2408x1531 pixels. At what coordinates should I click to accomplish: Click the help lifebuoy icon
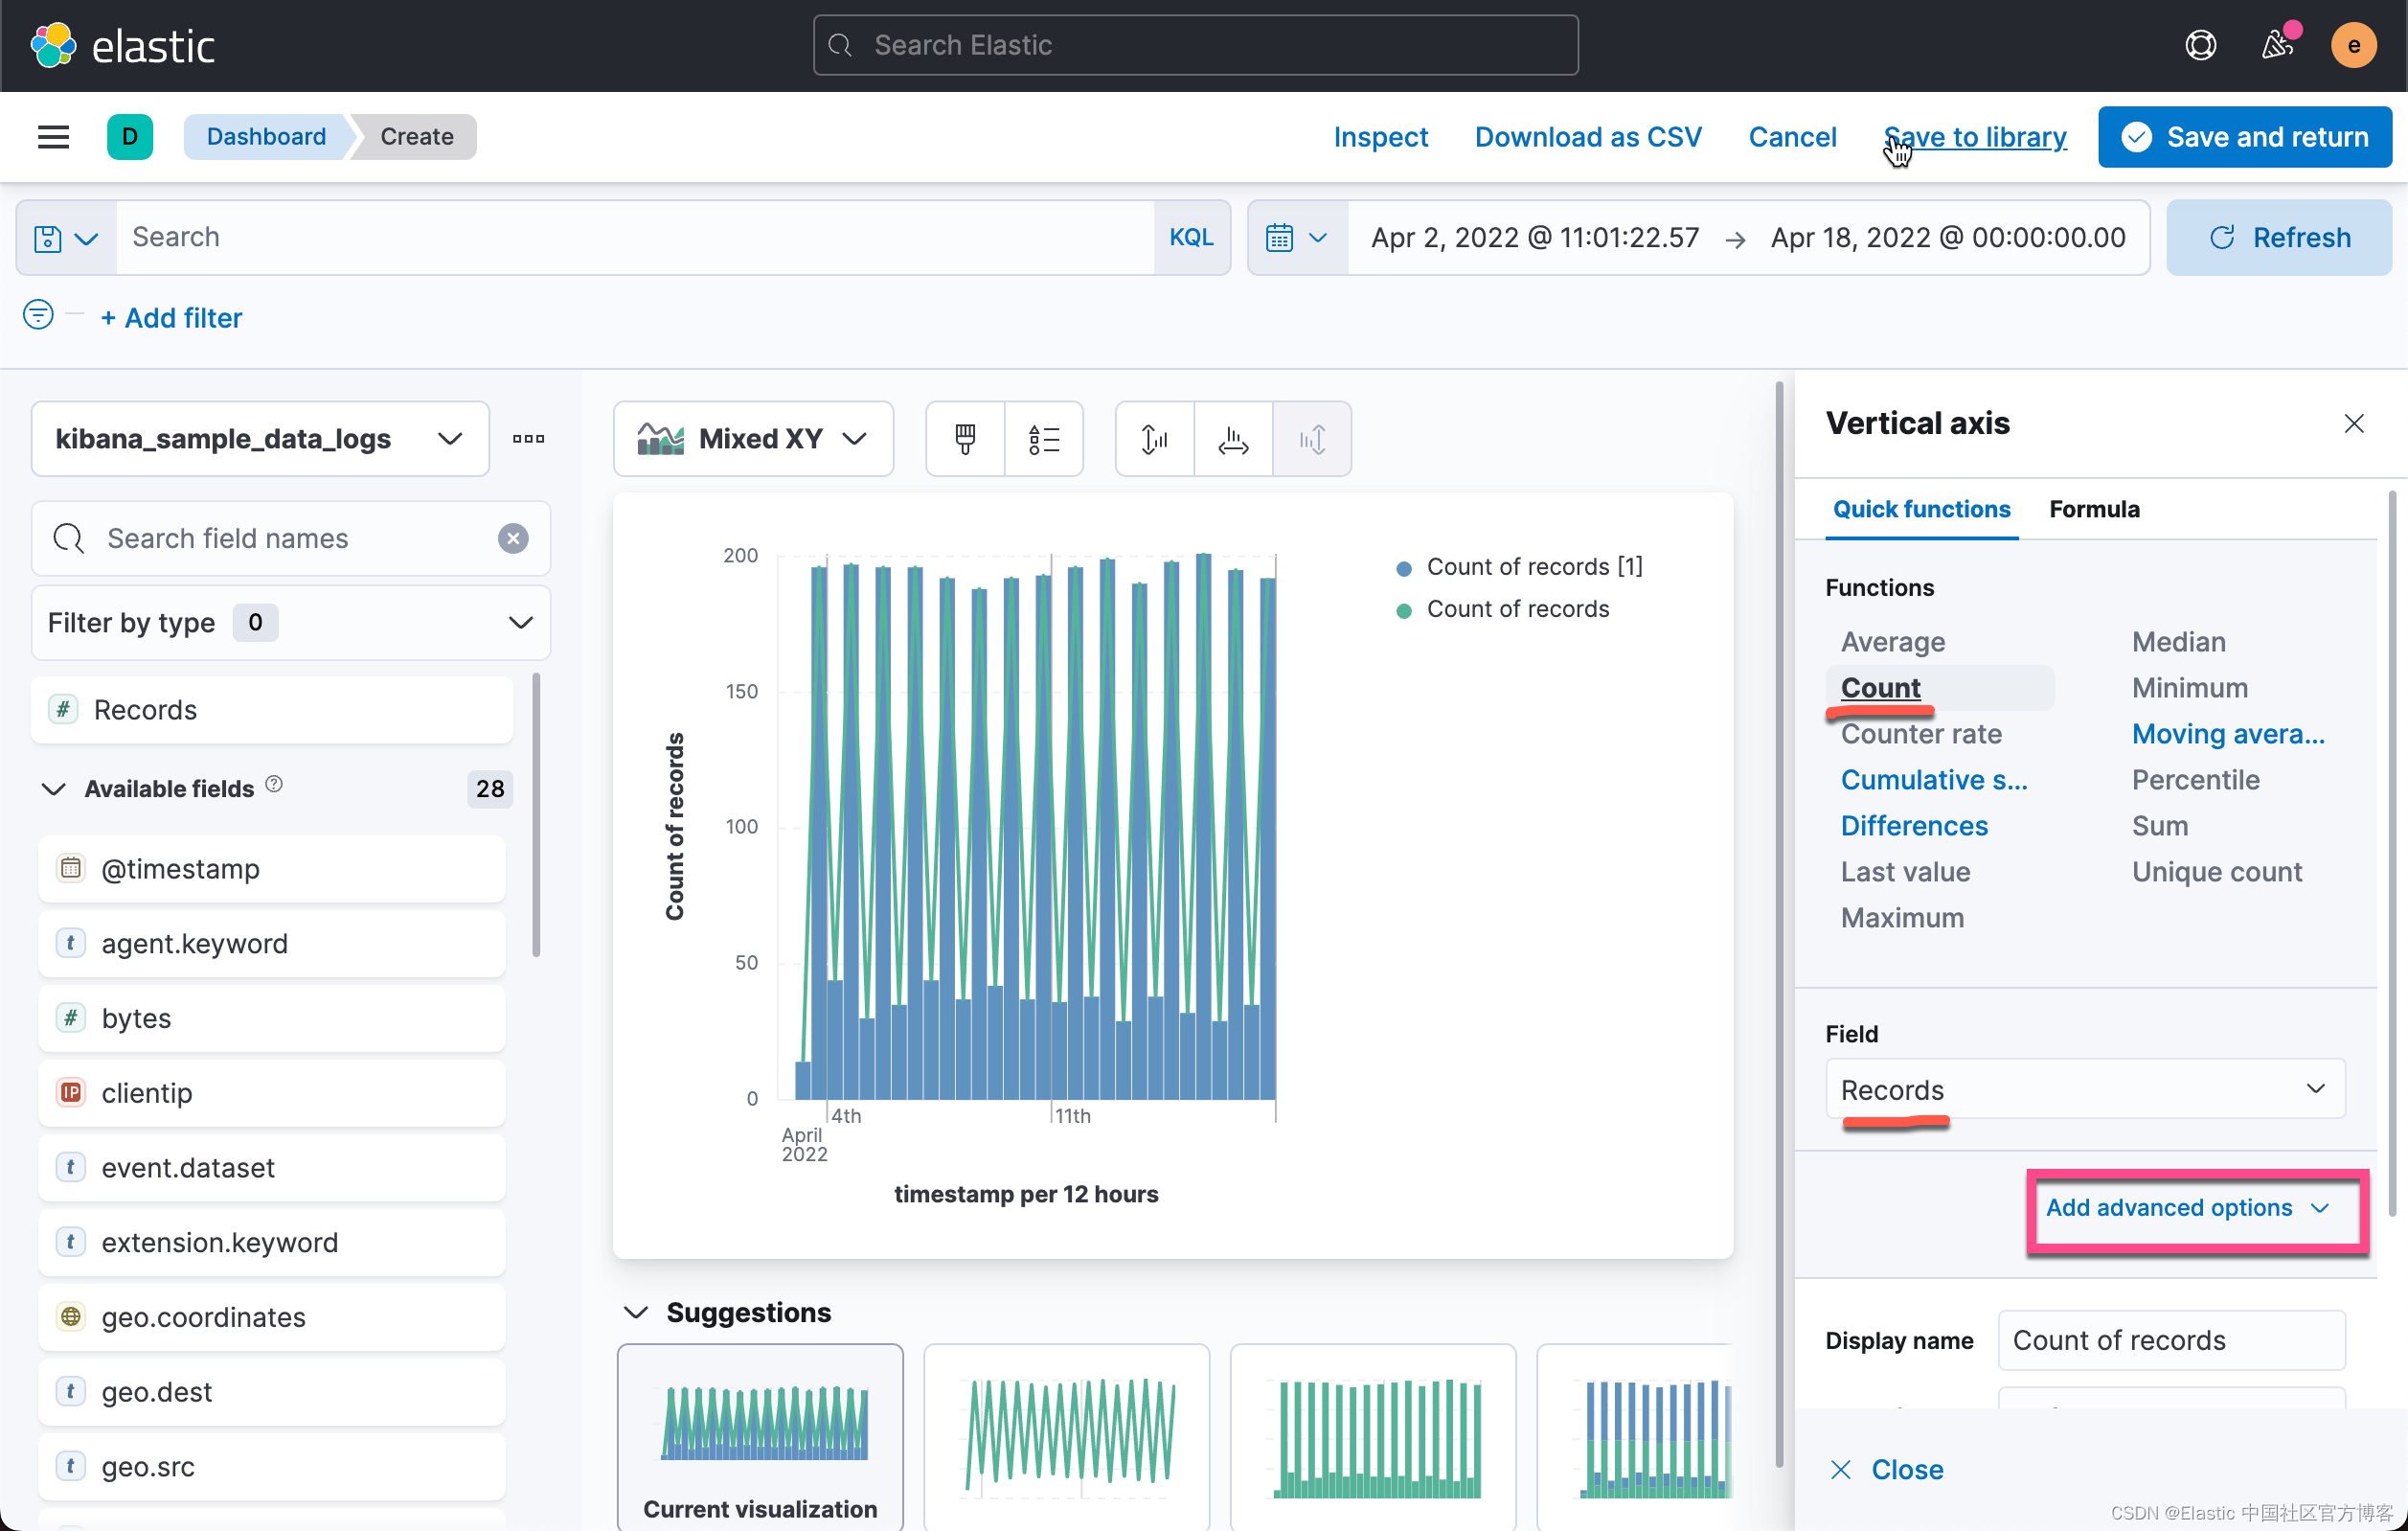coord(2200,45)
